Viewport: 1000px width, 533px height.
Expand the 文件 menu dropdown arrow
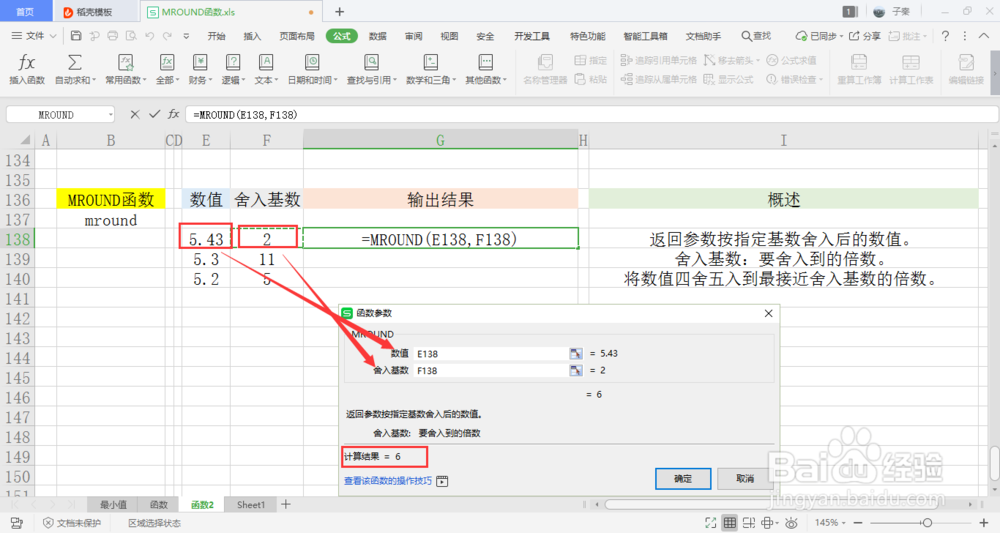53,36
